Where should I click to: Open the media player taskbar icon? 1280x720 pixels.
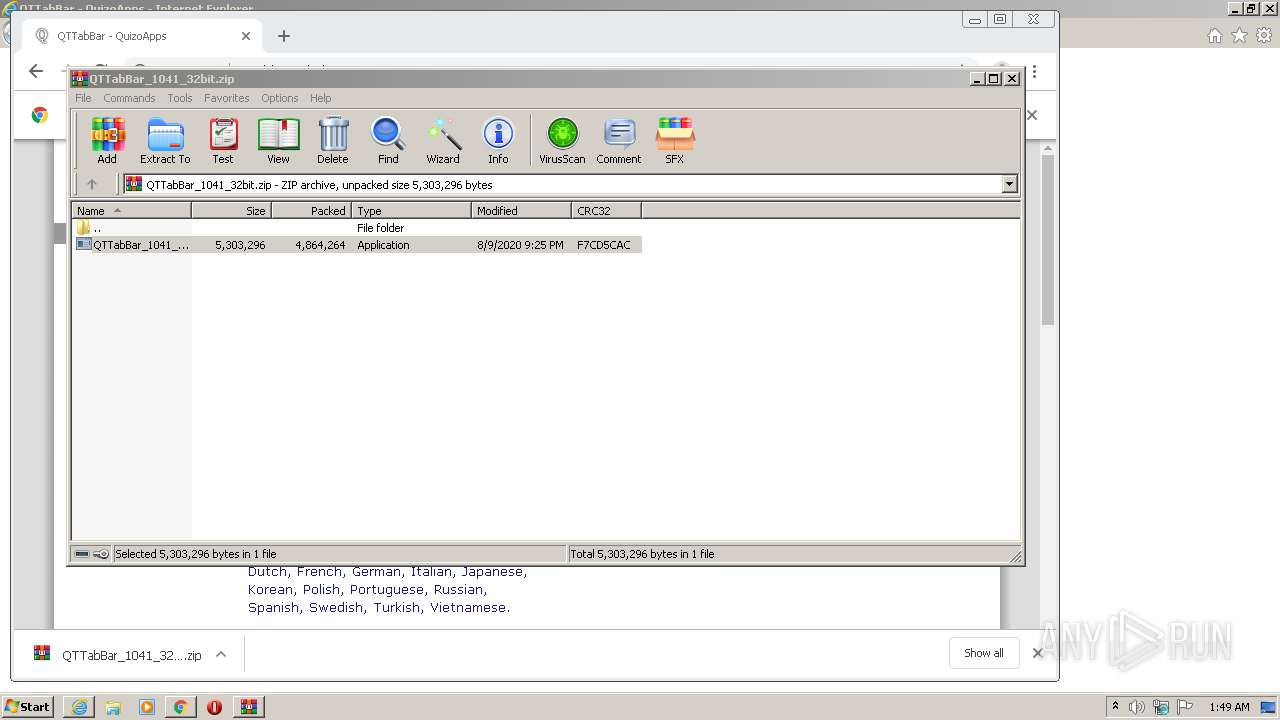point(147,707)
